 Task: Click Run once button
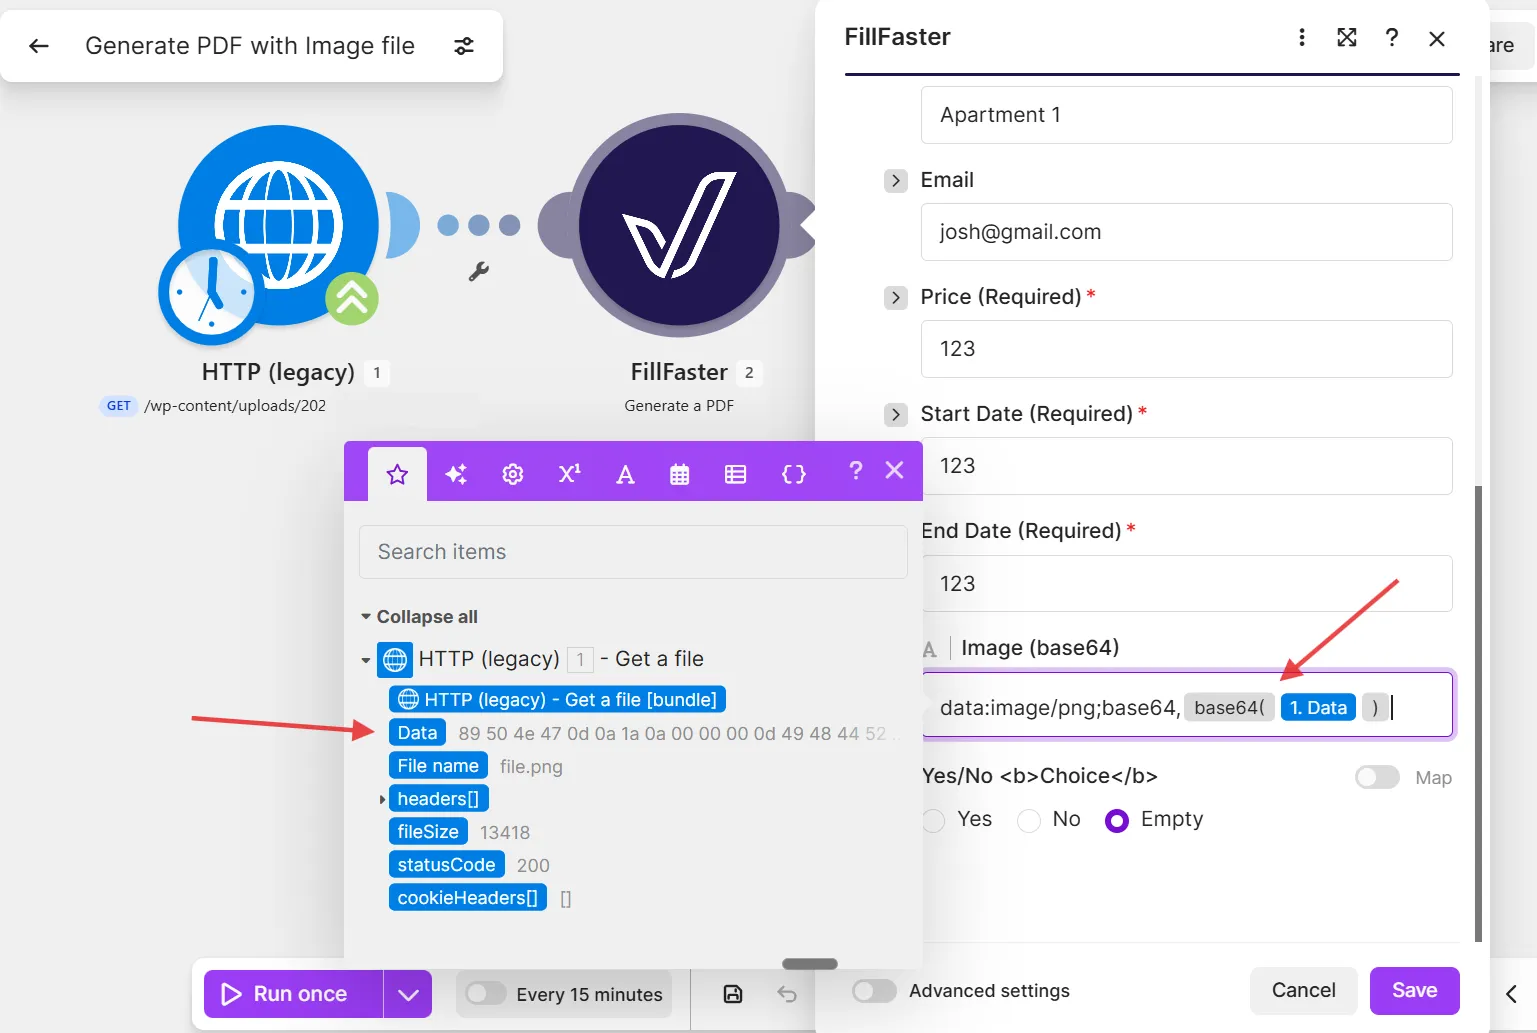(293, 994)
